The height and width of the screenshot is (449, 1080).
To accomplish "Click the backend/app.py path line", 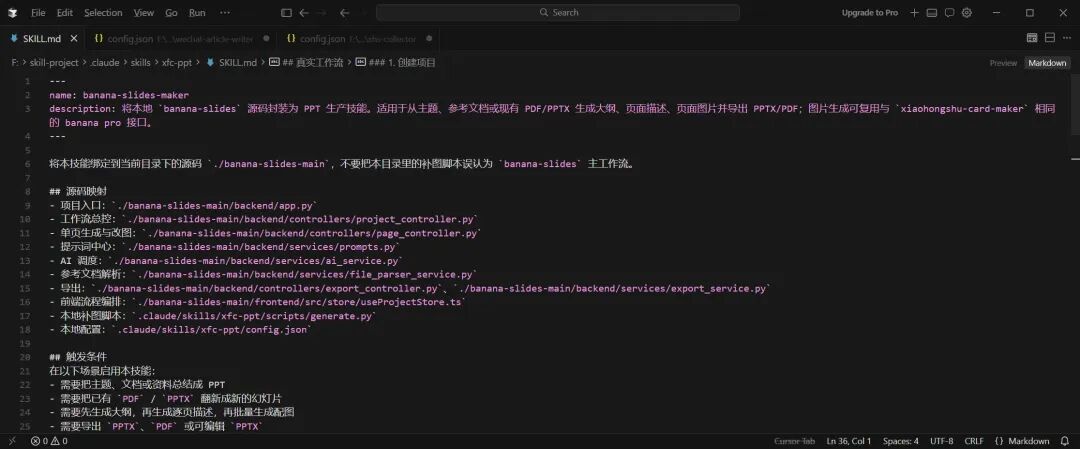I will point(183,205).
